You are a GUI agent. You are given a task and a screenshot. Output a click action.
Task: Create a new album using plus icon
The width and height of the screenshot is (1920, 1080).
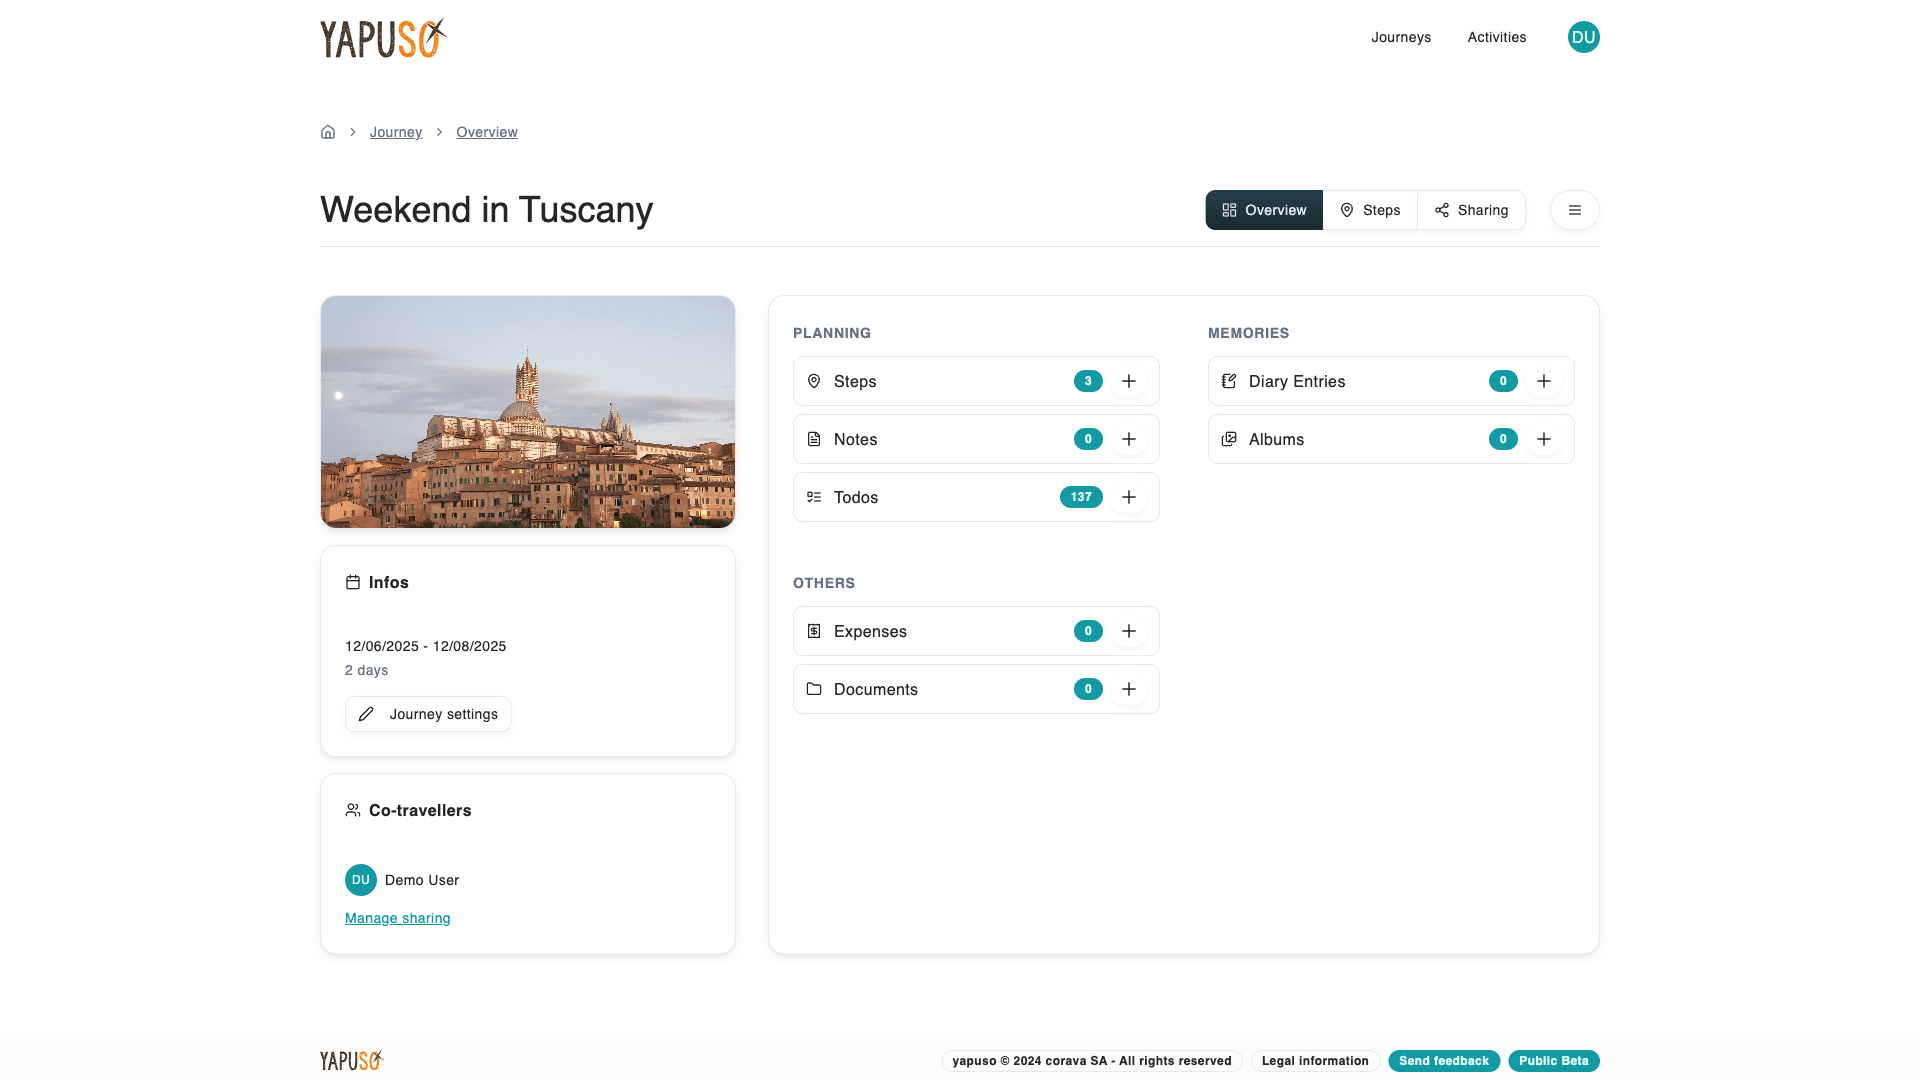coord(1544,439)
